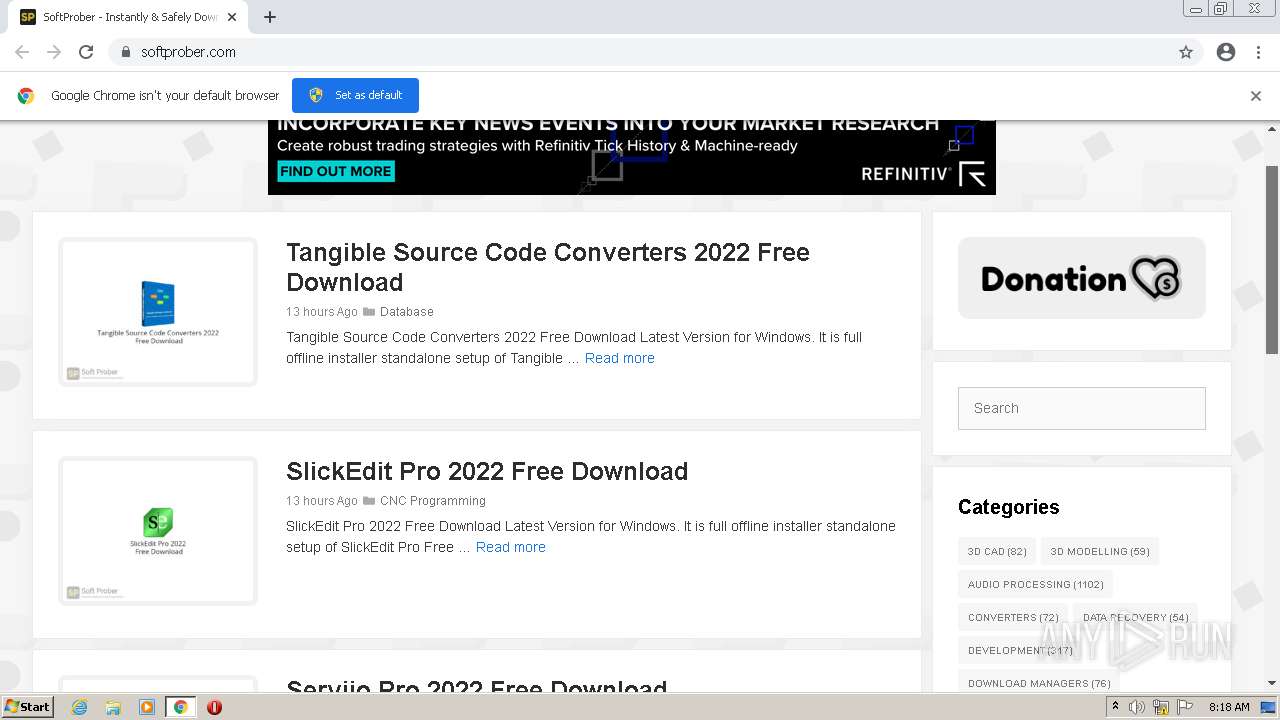
Task: Open the media player taskbar icon
Action: point(147,707)
